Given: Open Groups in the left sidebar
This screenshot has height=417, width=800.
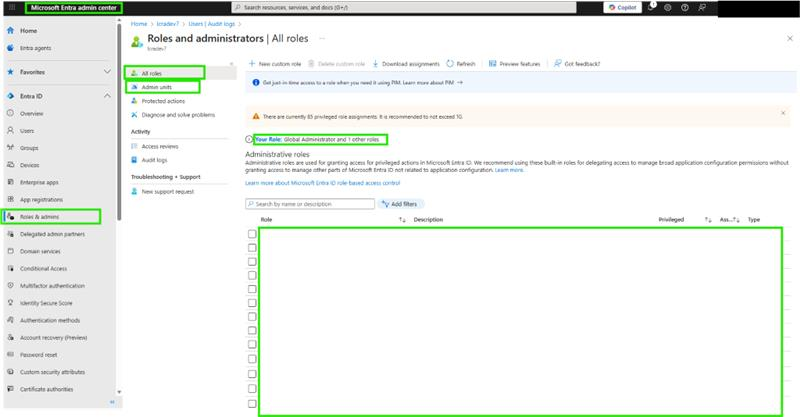Looking at the screenshot, I should 29,148.
